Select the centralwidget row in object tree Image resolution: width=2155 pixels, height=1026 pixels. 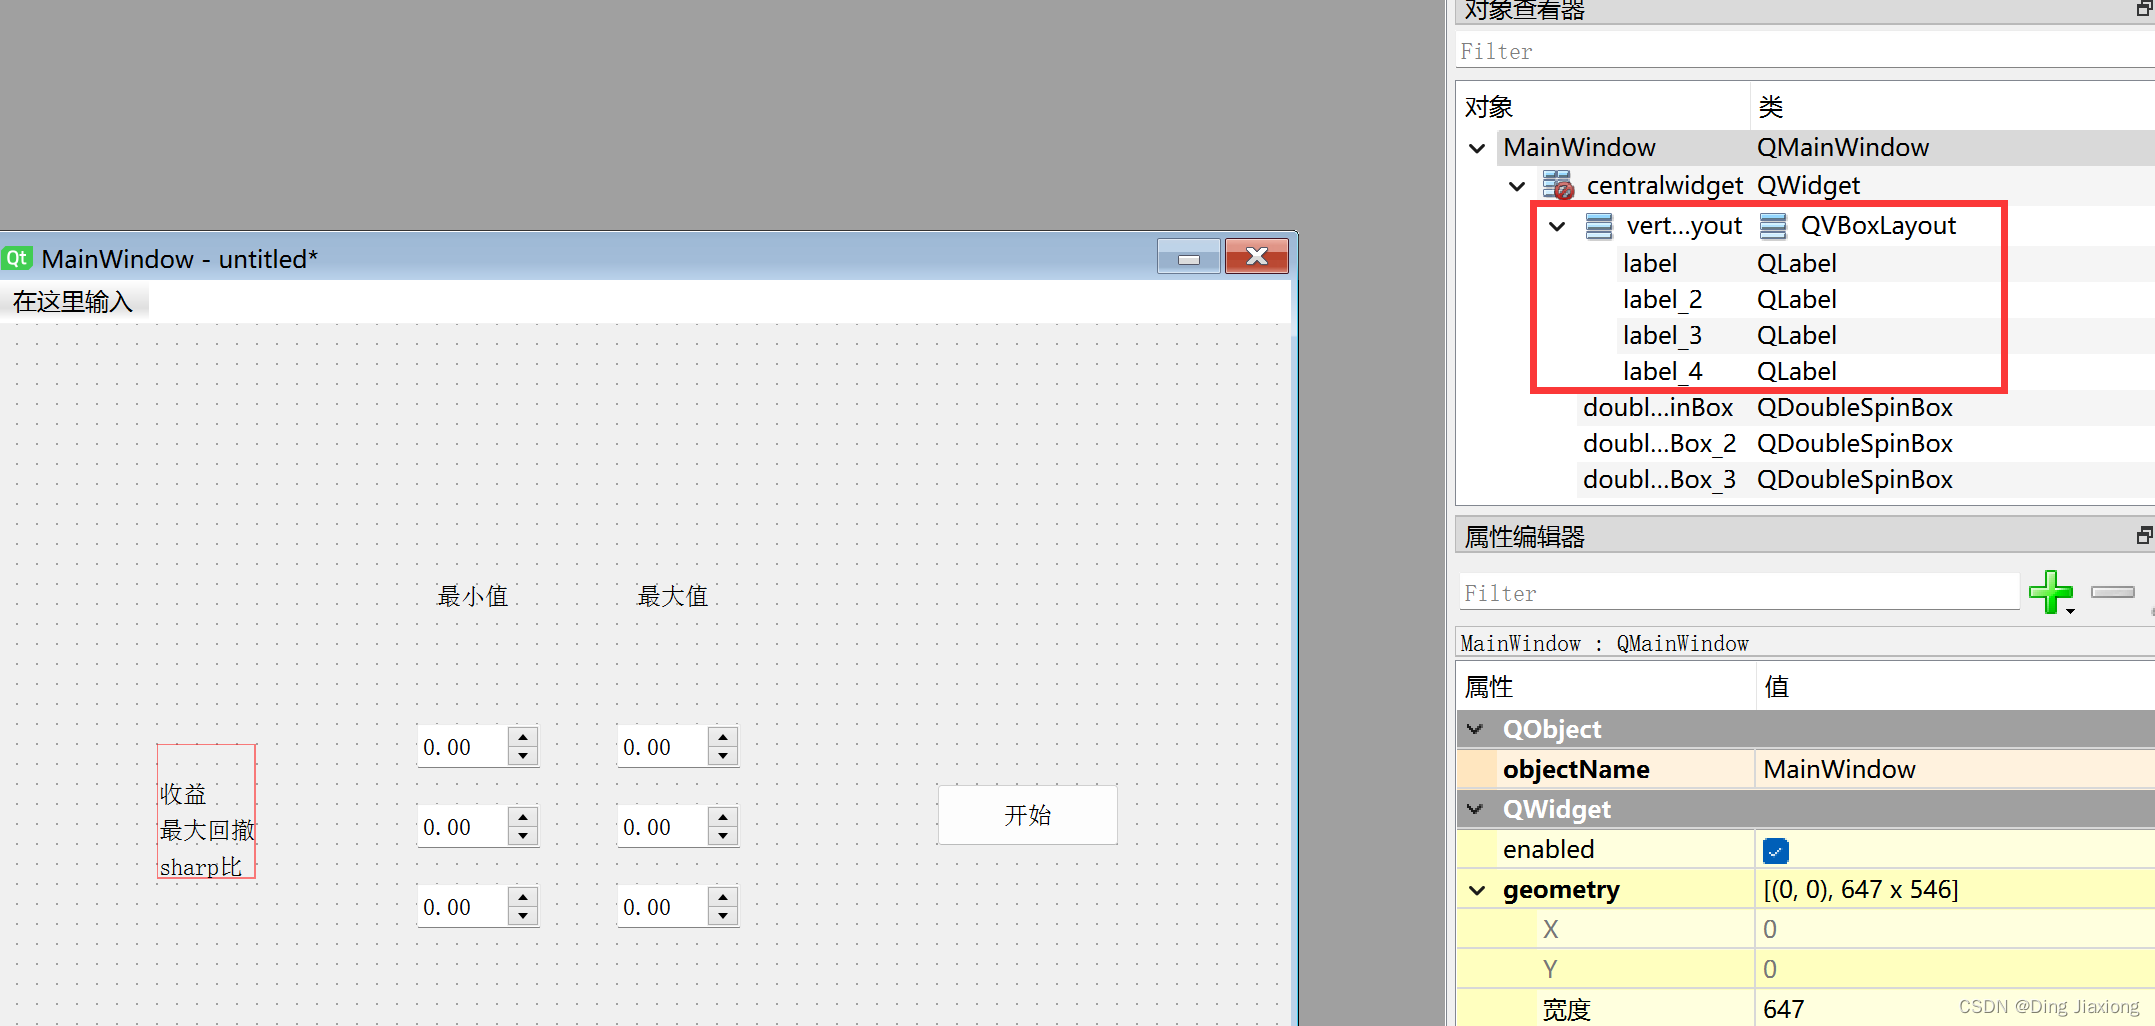[x=1845, y=186]
